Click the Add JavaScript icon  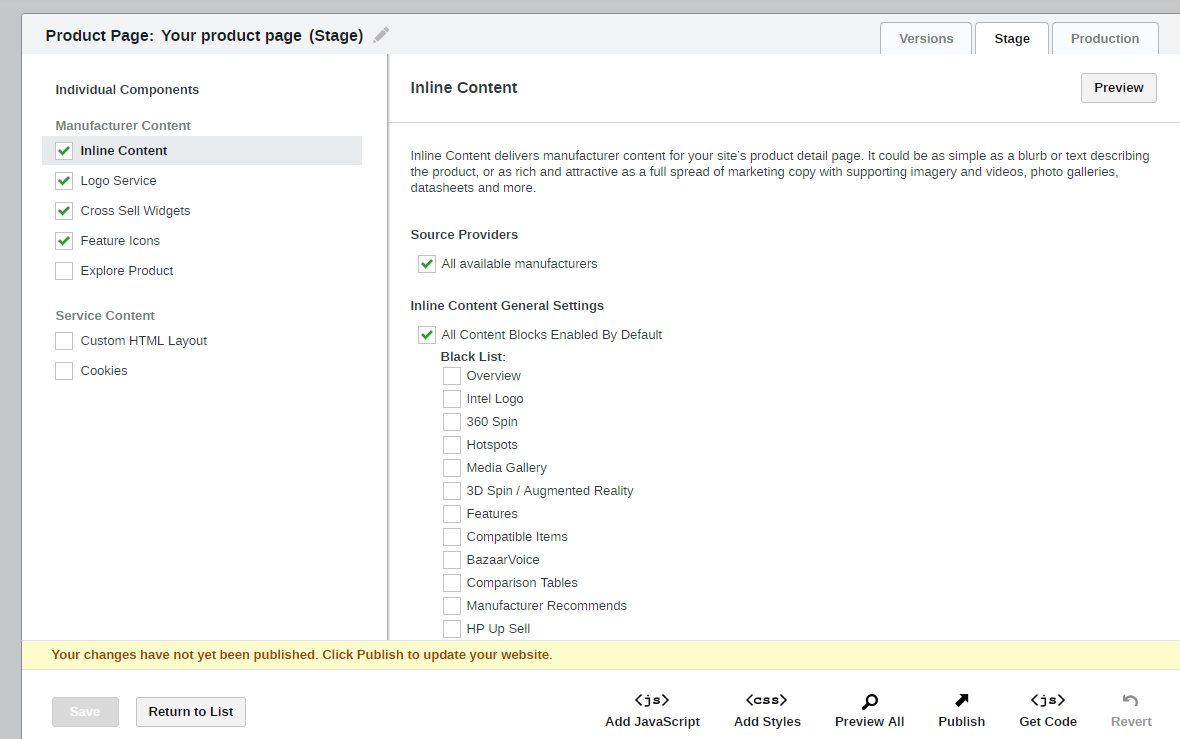click(x=652, y=701)
